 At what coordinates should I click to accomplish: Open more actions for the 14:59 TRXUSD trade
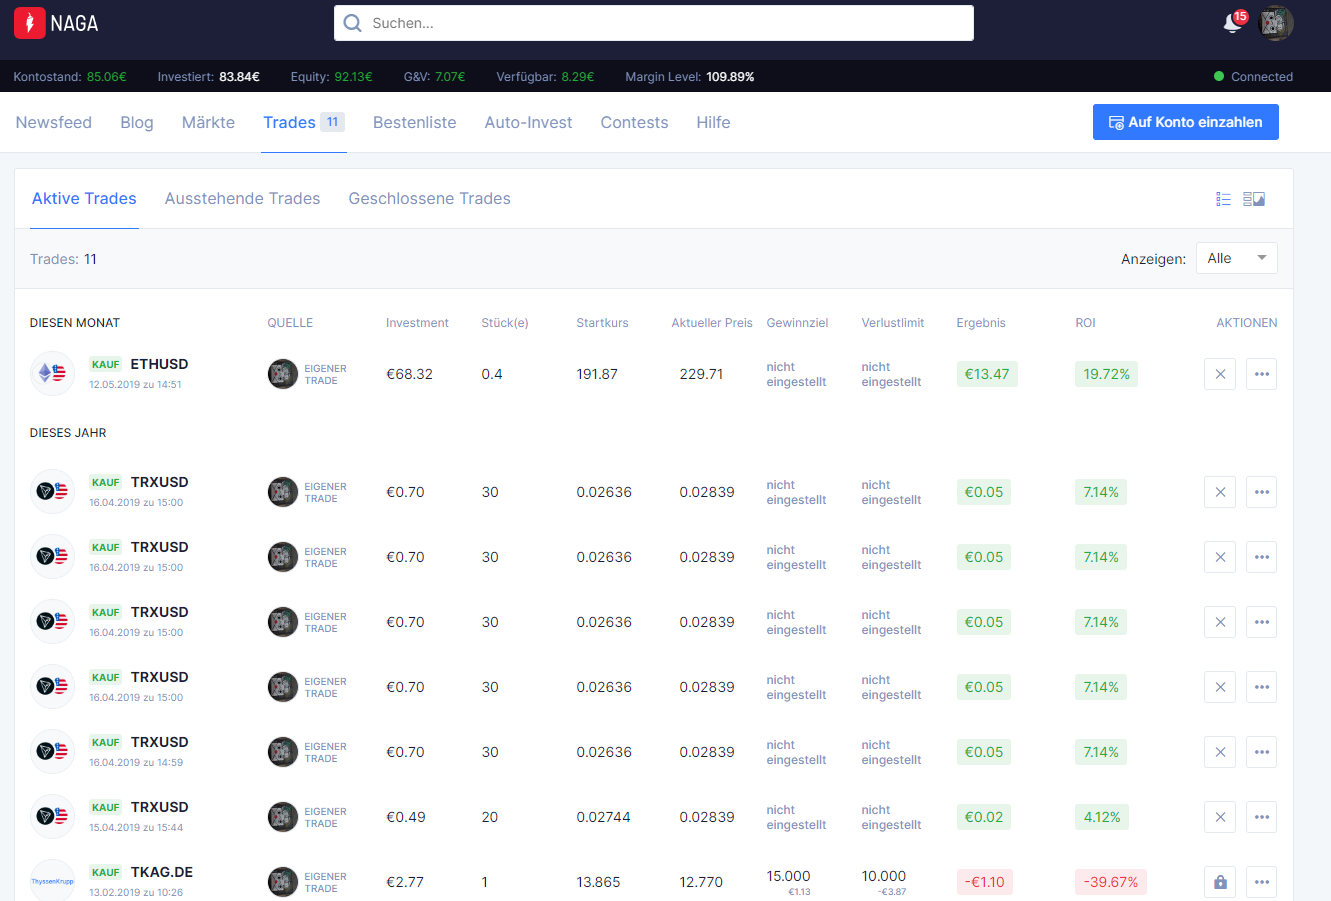point(1262,752)
